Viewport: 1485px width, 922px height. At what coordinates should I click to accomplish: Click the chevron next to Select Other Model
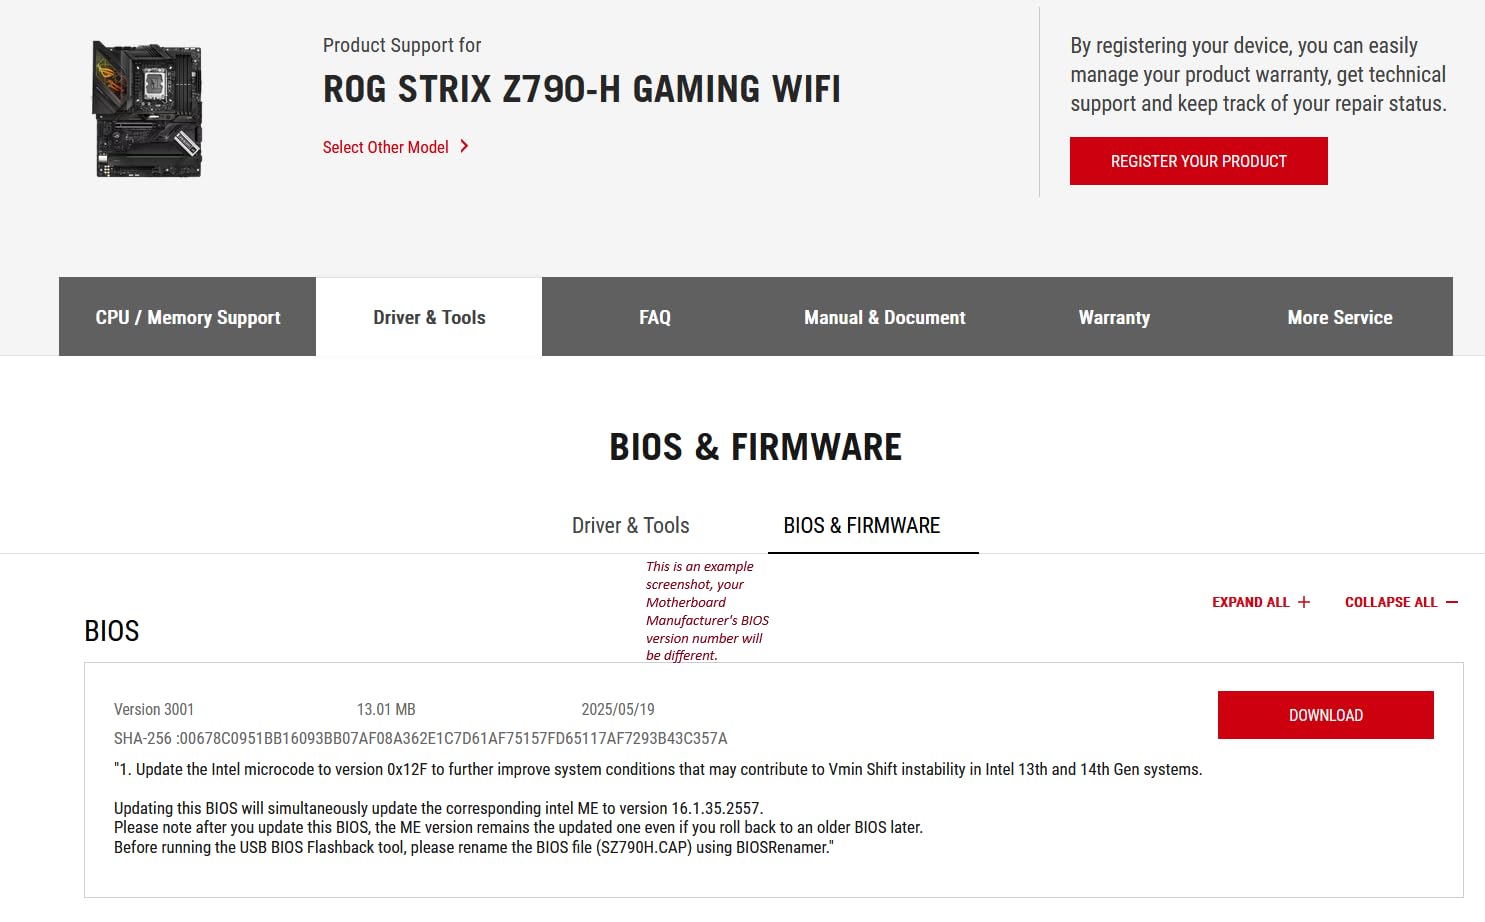[x=464, y=146]
